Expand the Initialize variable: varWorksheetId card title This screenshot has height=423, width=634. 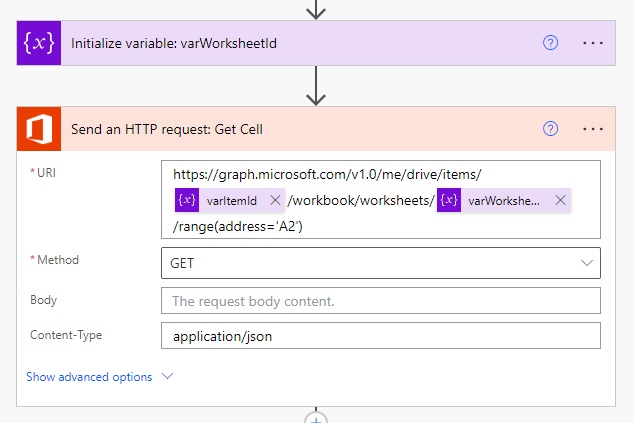(174, 43)
